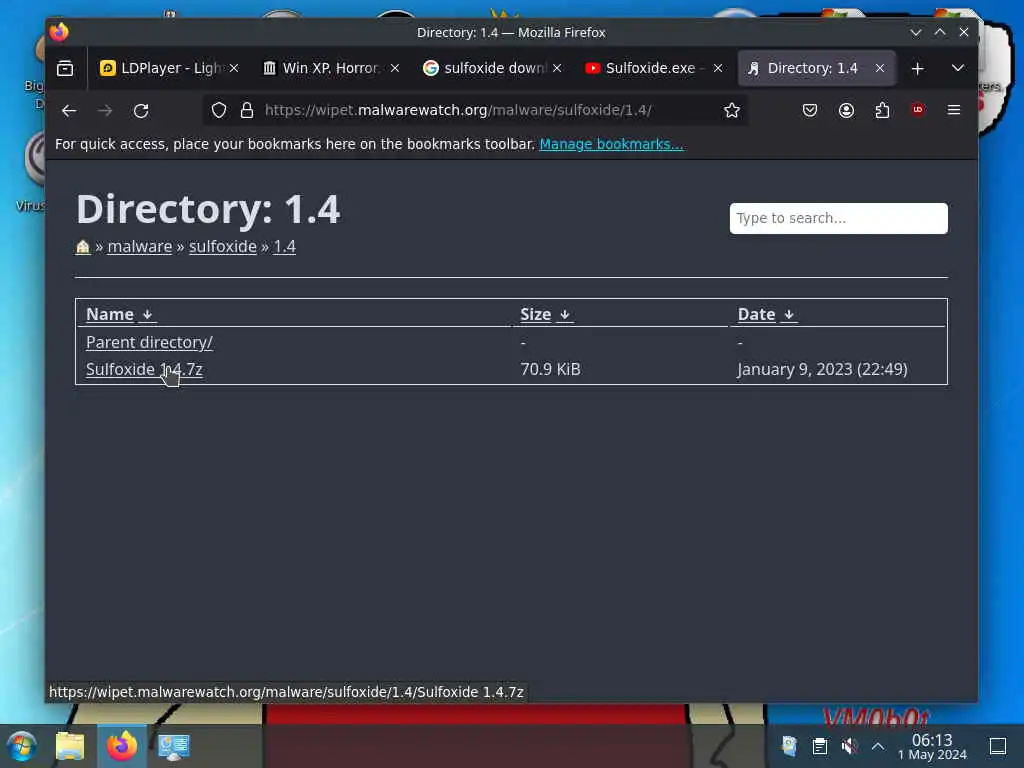Select the 70.9 KiB size cell

pyautogui.click(x=551, y=370)
